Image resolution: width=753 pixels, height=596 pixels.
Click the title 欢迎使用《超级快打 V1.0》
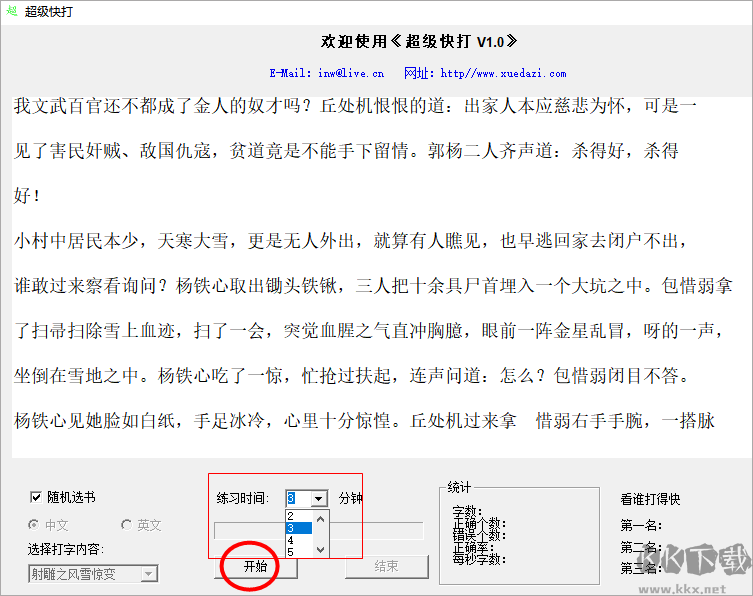point(419,41)
